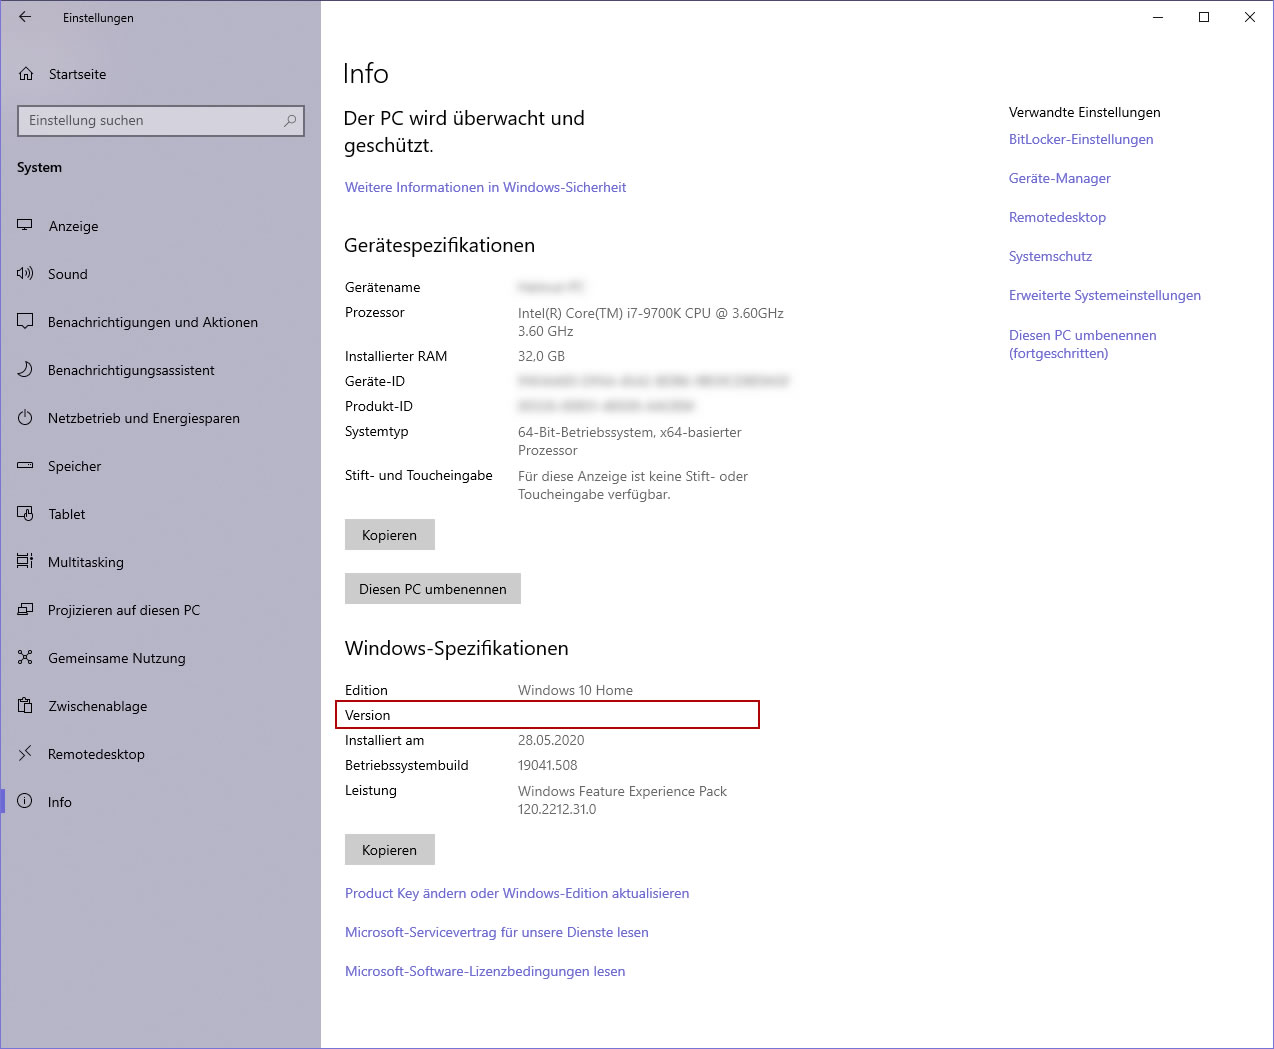Click Product Key ändern link
The height and width of the screenshot is (1049, 1274).
[517, 893]
